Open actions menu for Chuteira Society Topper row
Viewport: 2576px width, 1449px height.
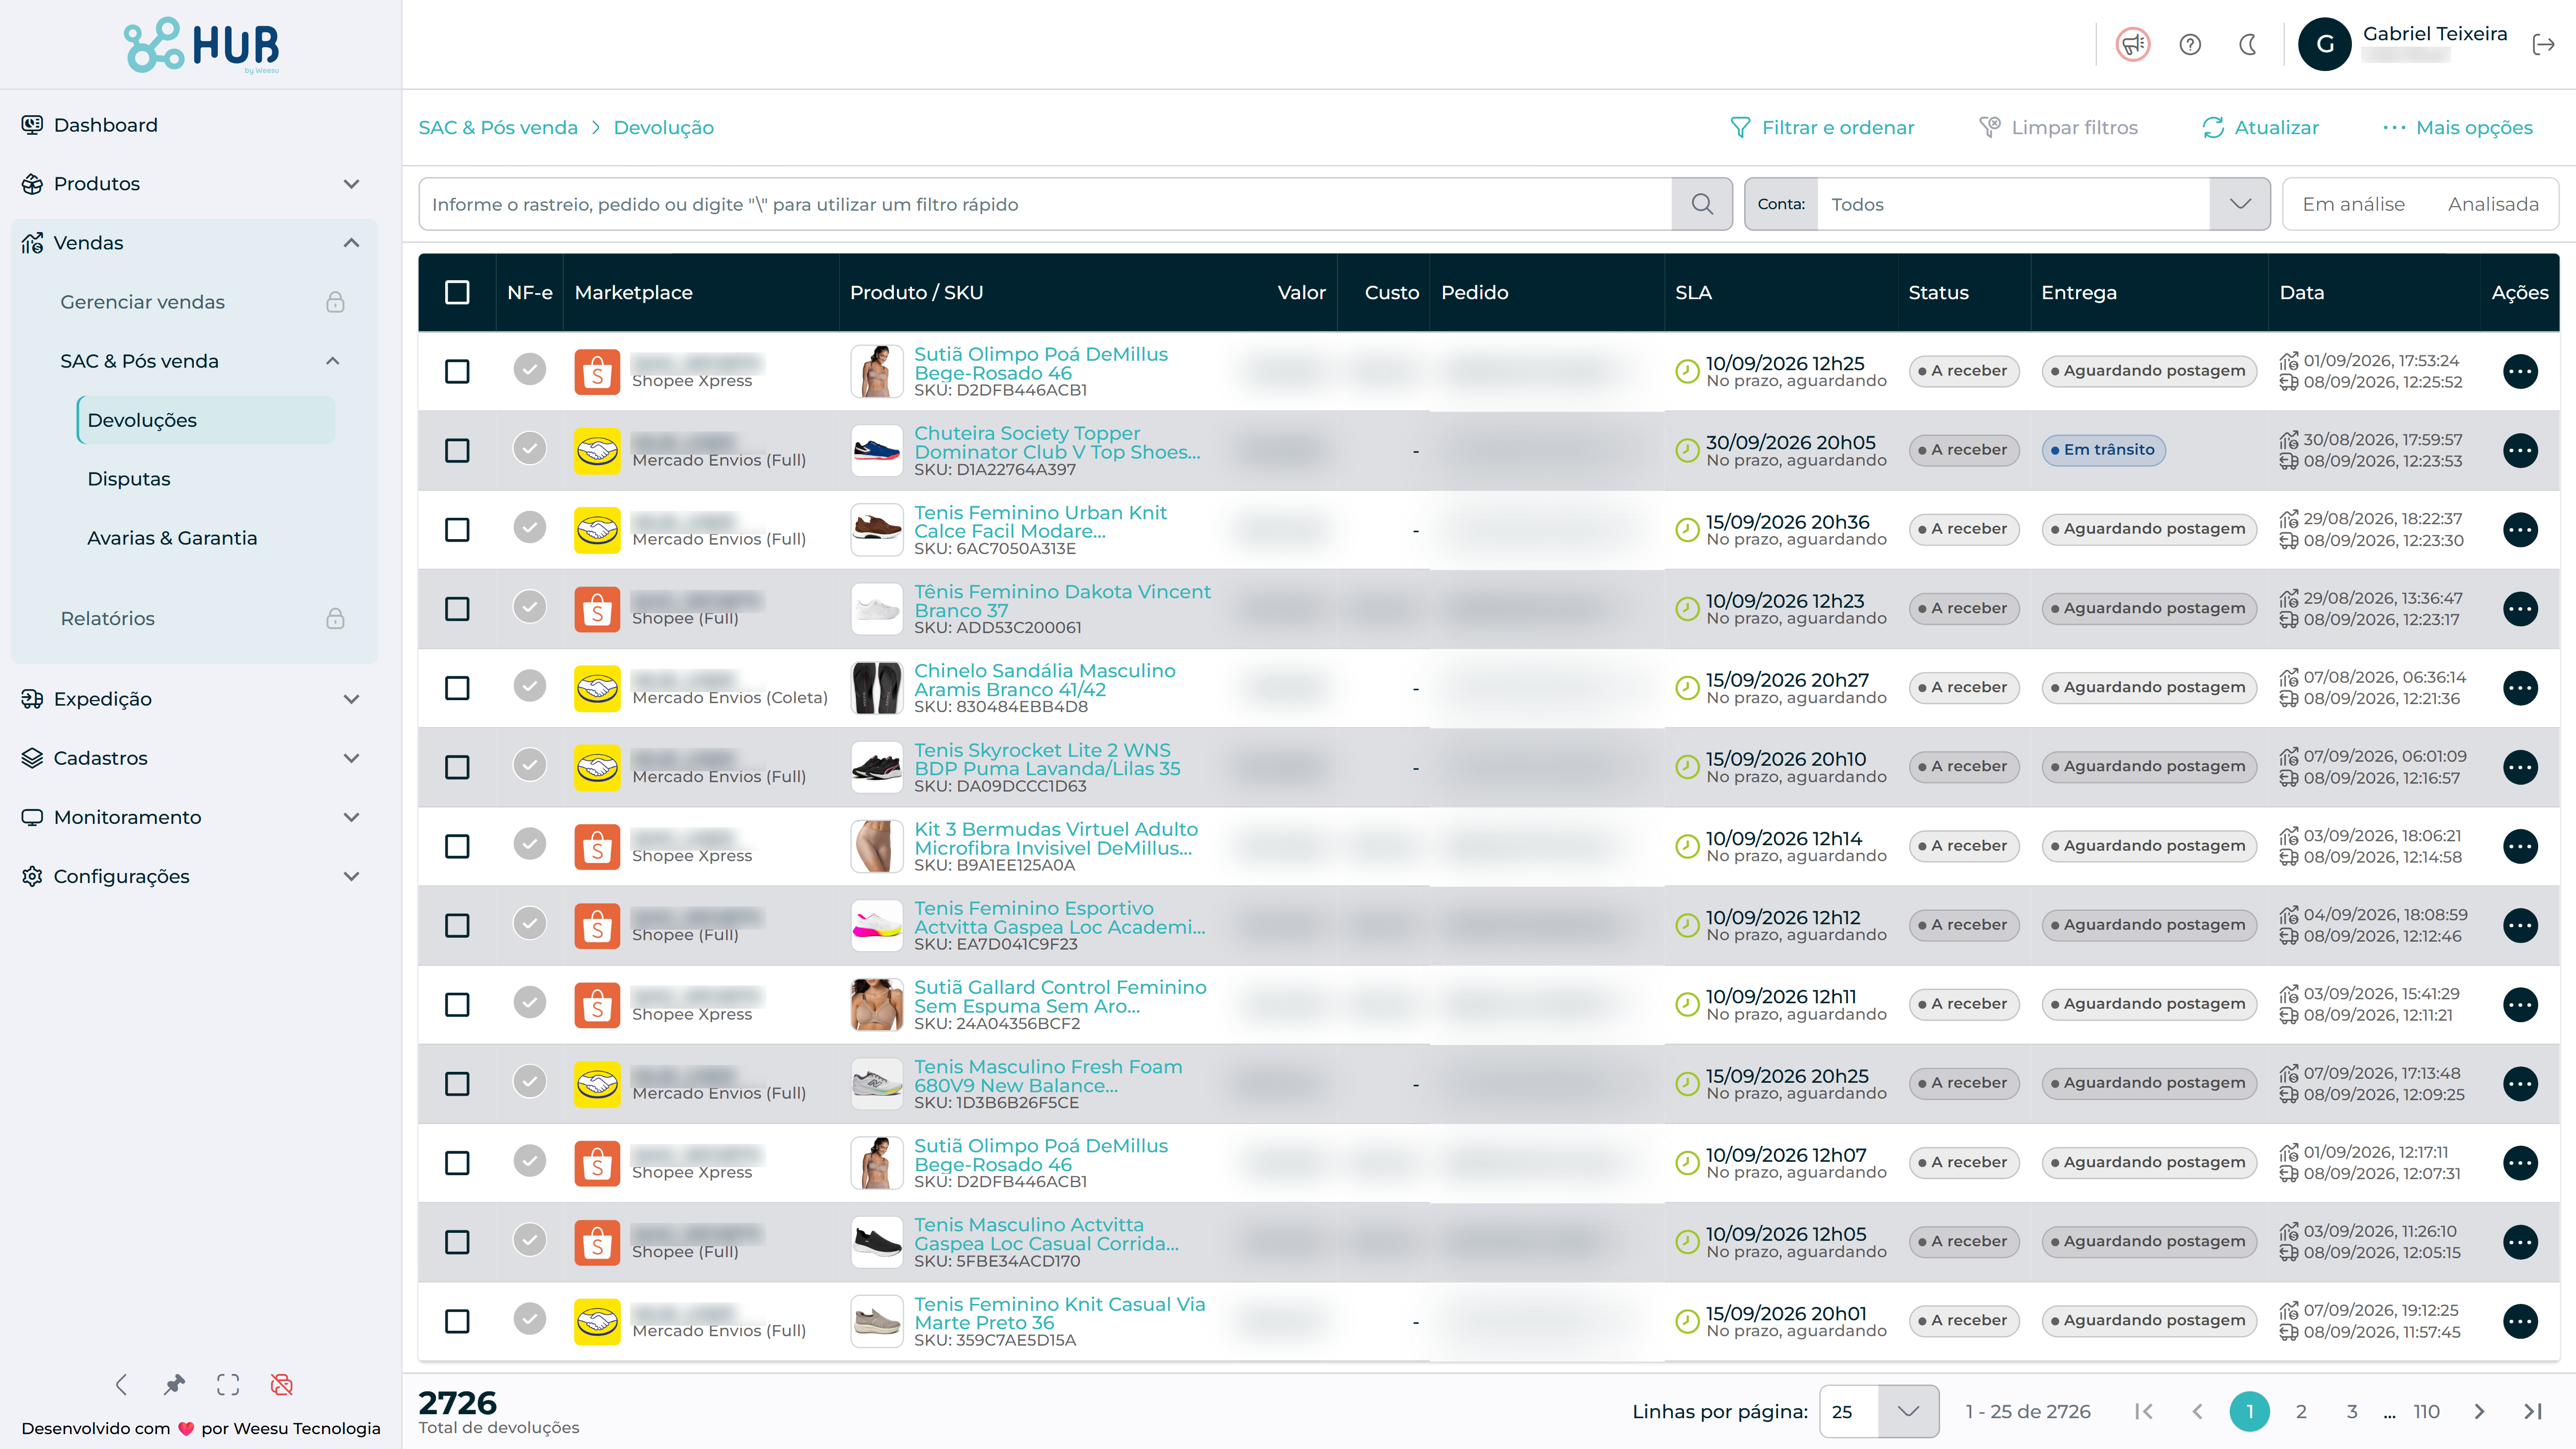click(2519, 451)
